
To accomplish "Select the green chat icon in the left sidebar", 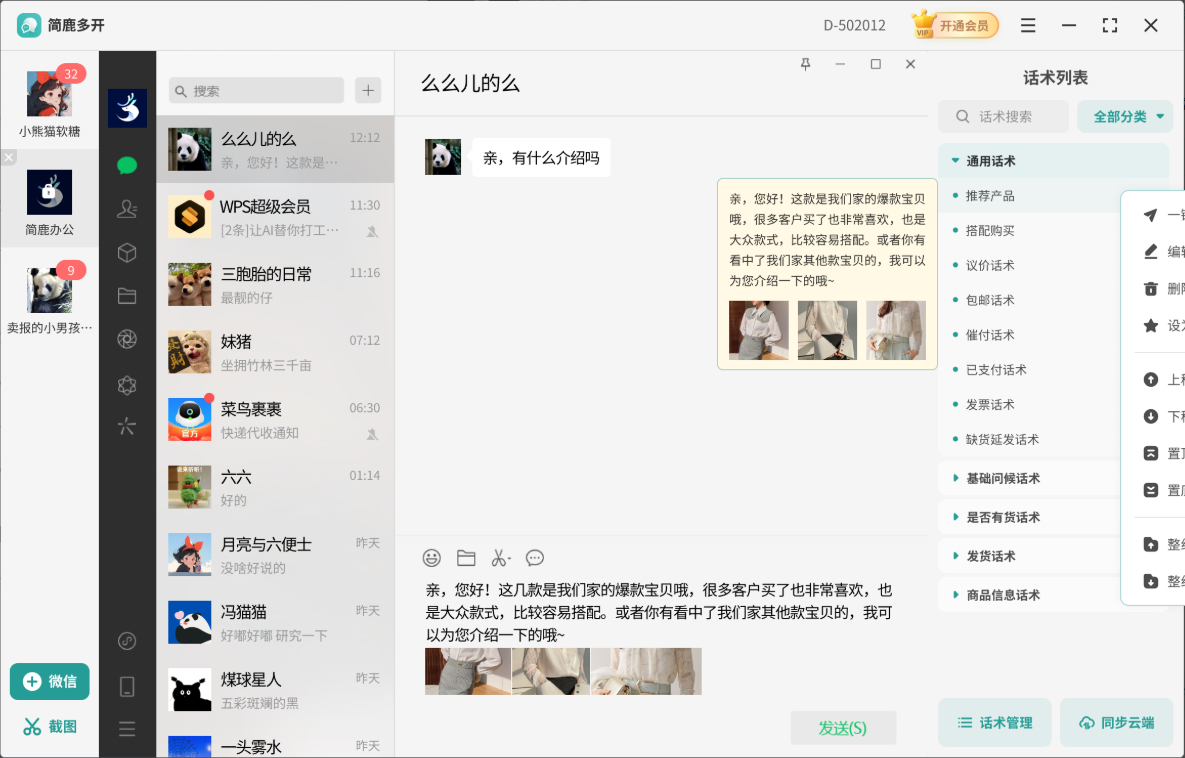I will click(x=127, y=164).
